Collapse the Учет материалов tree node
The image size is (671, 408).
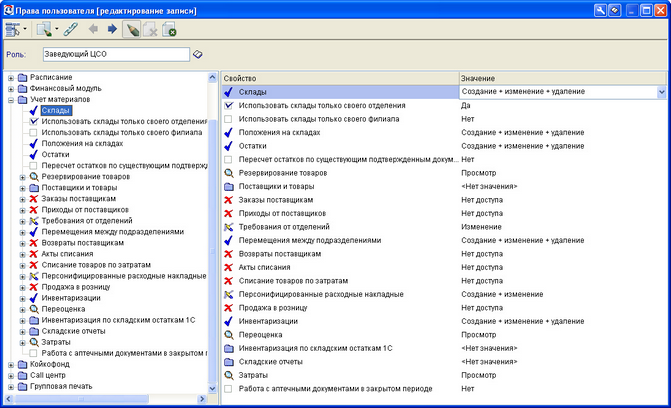(x=11, y=100)
